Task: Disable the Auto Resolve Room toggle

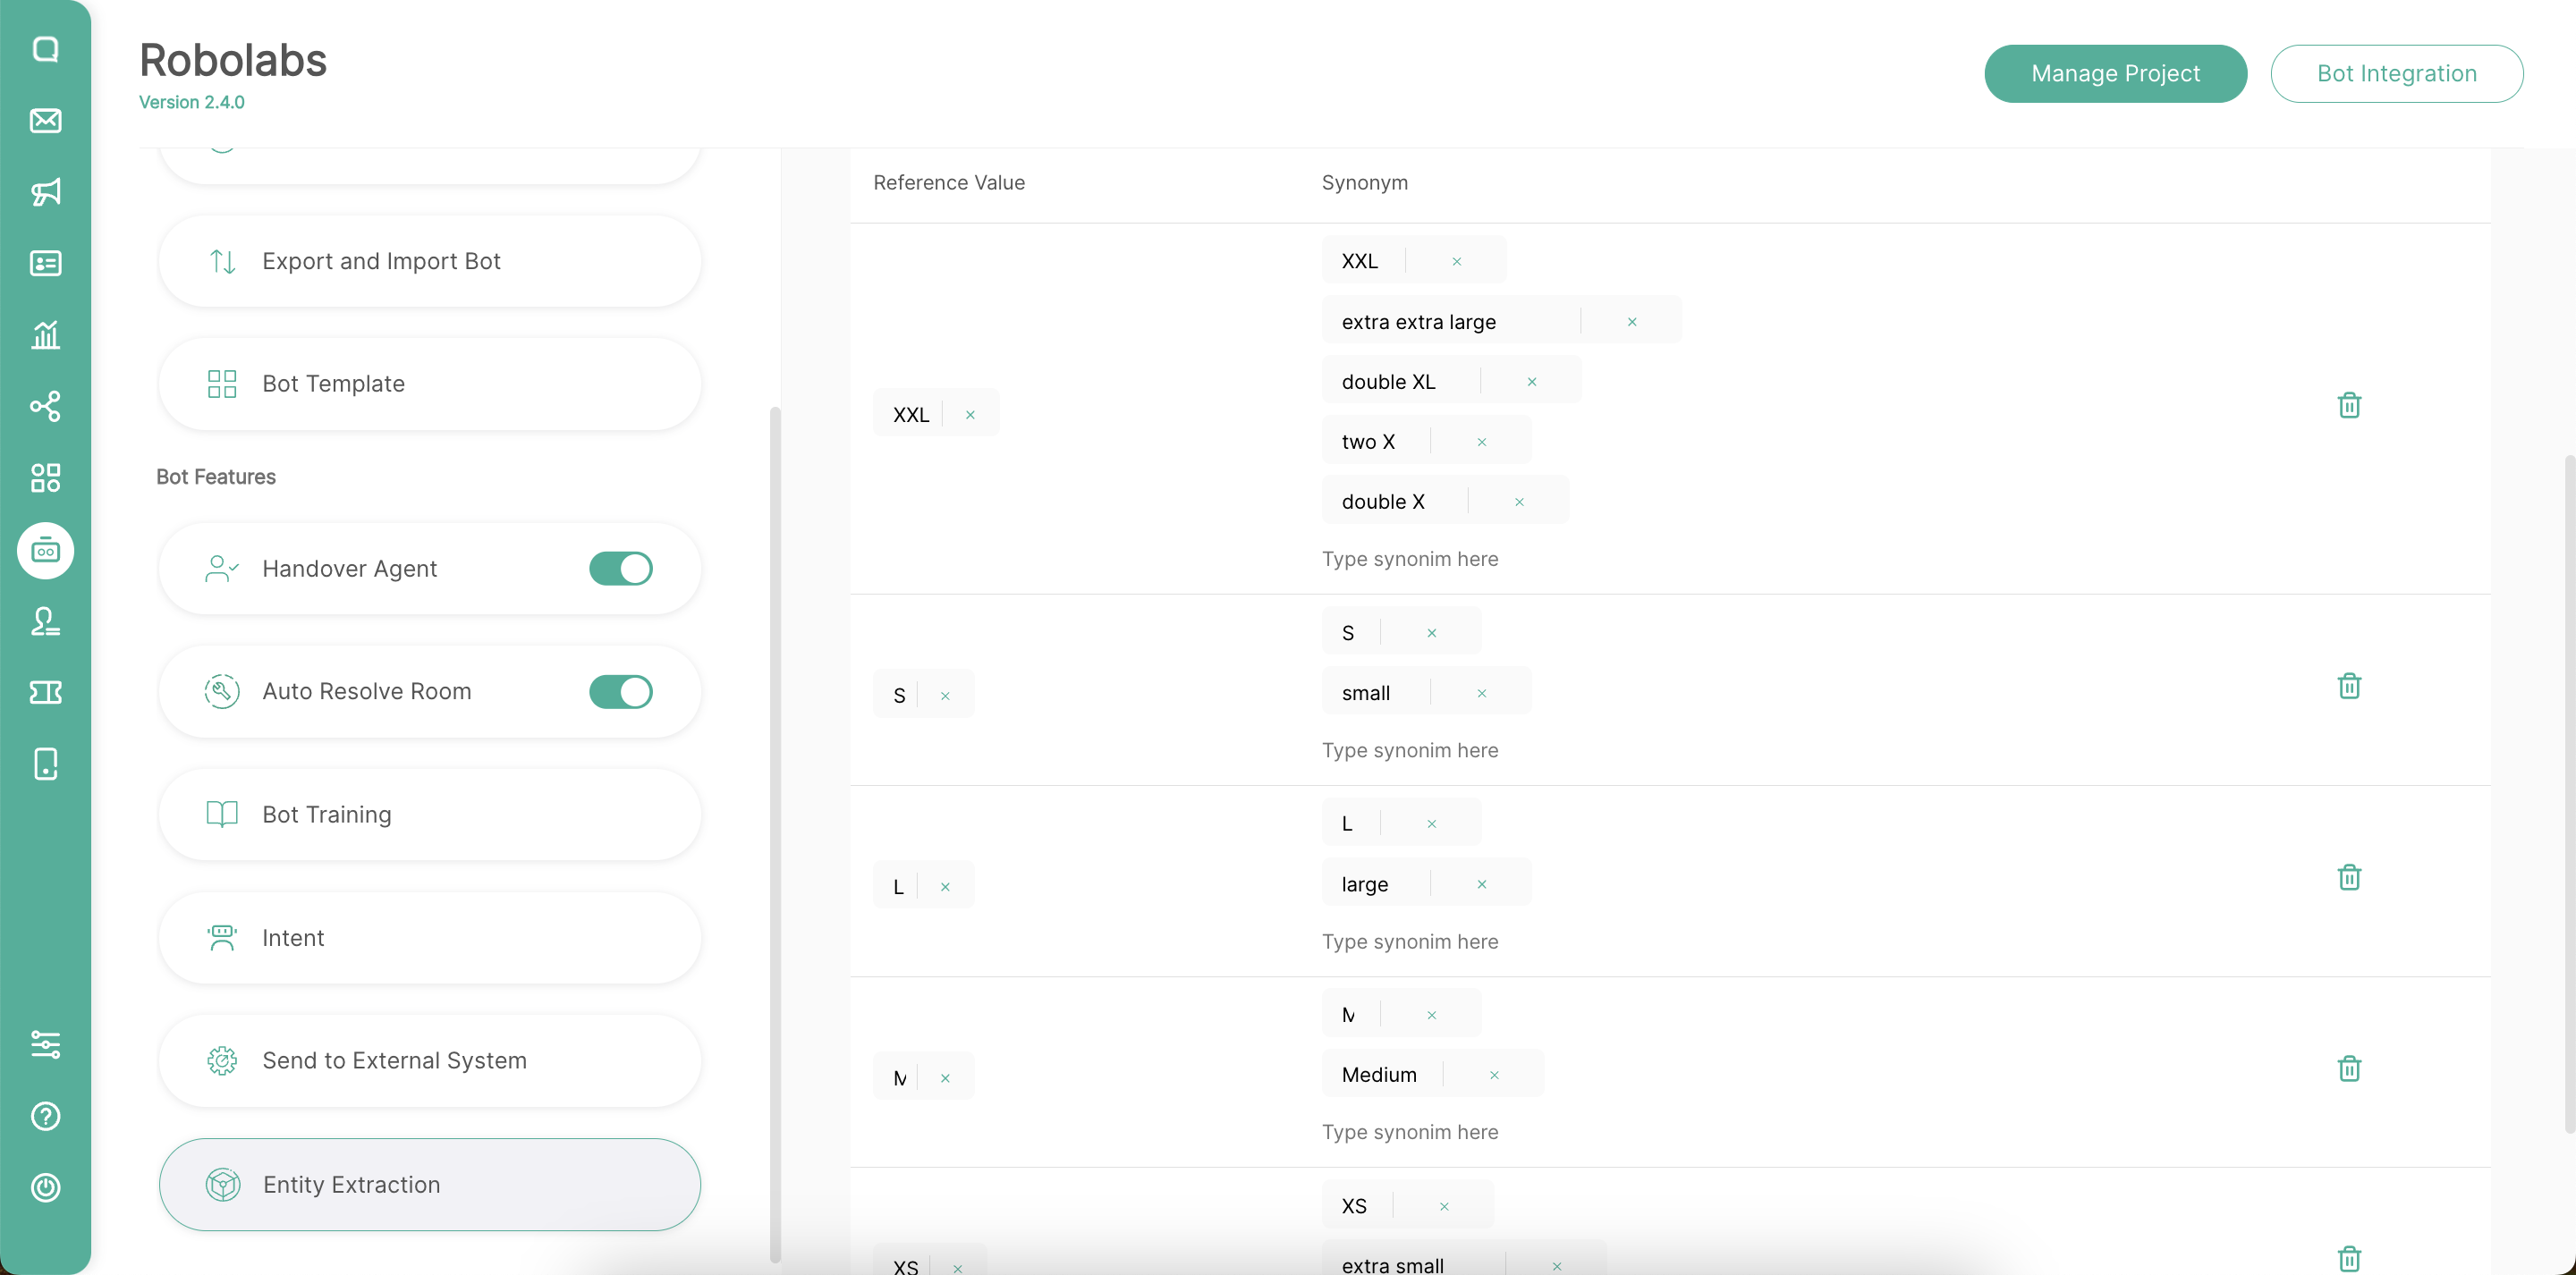Action: pos(620,691)
